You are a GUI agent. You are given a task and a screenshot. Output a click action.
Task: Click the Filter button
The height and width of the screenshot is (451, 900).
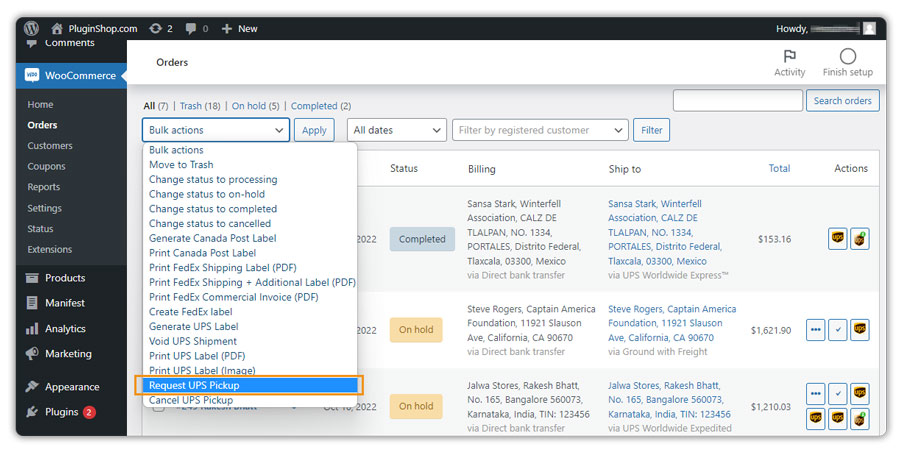tap(651, 130)
